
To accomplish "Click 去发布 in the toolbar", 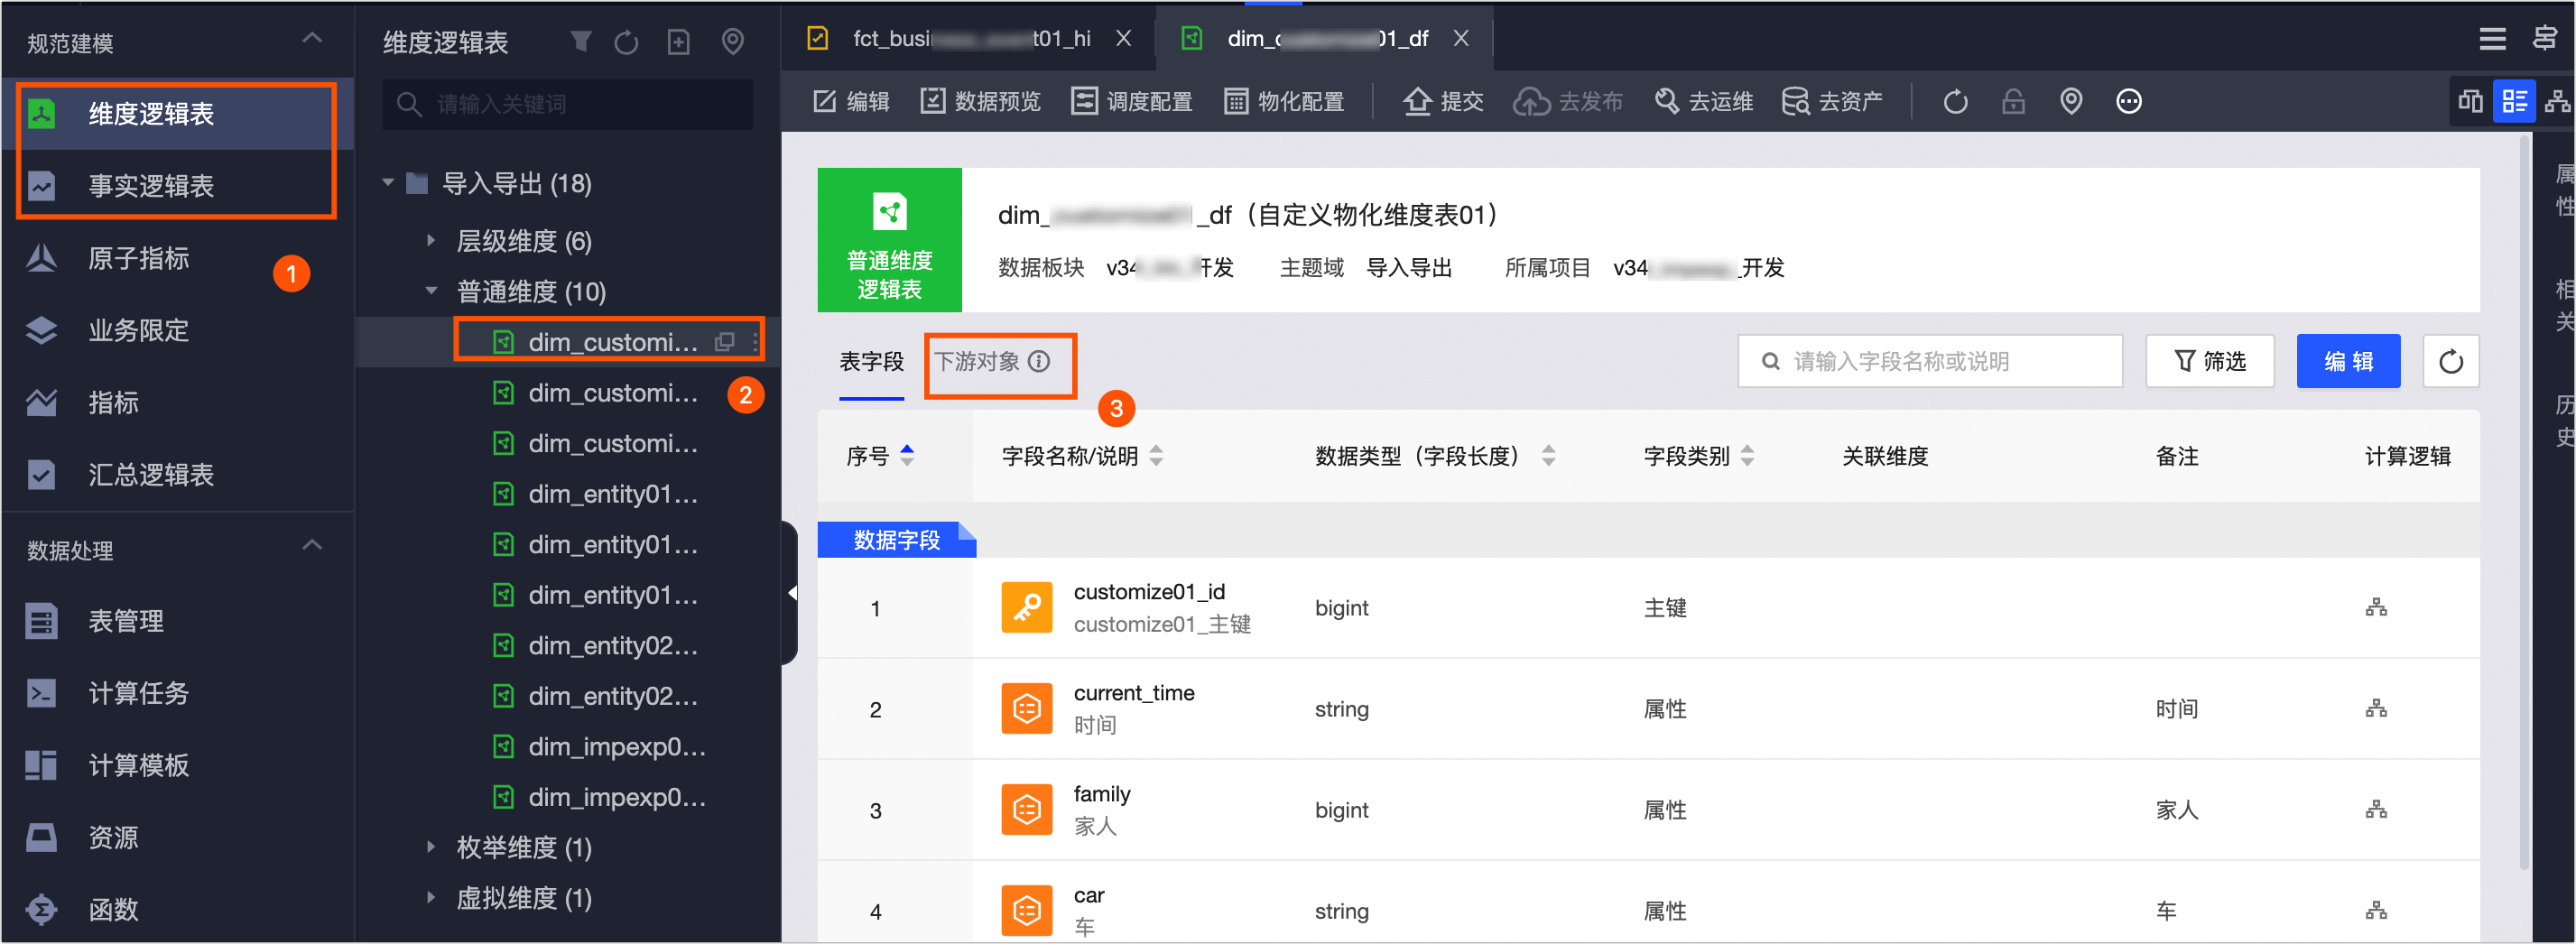I will coord(1568,101).
